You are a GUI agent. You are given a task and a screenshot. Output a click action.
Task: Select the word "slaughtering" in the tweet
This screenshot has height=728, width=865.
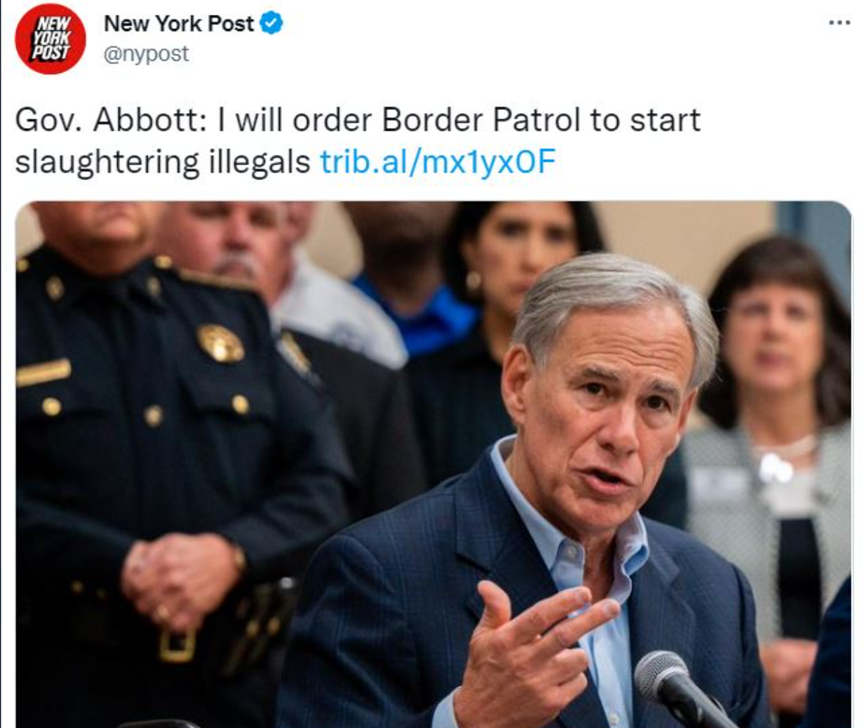(108, 163)
